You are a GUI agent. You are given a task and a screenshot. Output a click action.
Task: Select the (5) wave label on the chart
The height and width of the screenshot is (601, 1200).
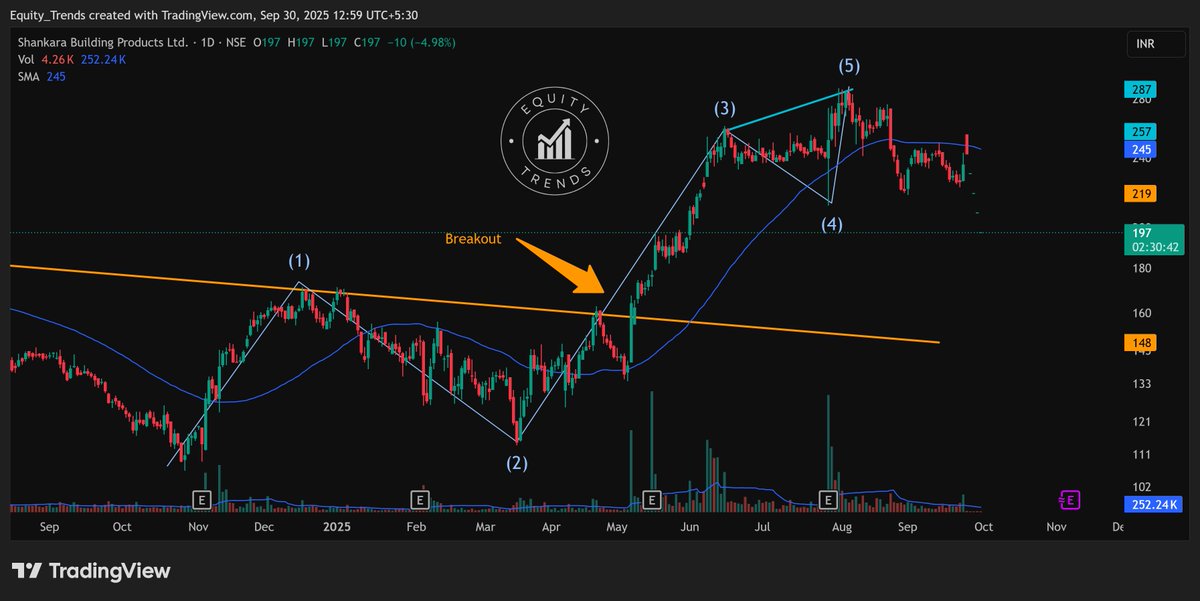[848, 67]
